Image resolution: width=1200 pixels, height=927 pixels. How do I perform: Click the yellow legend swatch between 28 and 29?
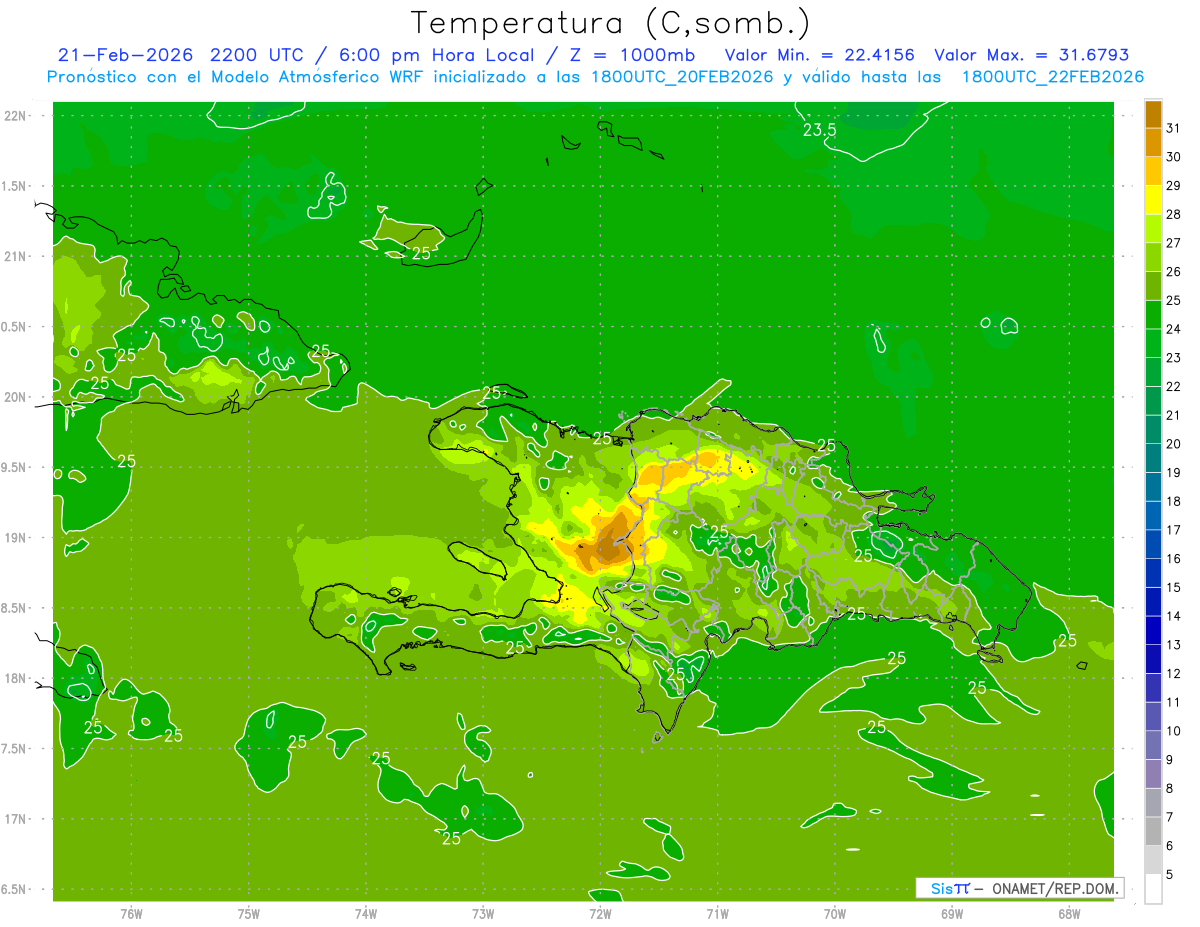(1153, 200)
